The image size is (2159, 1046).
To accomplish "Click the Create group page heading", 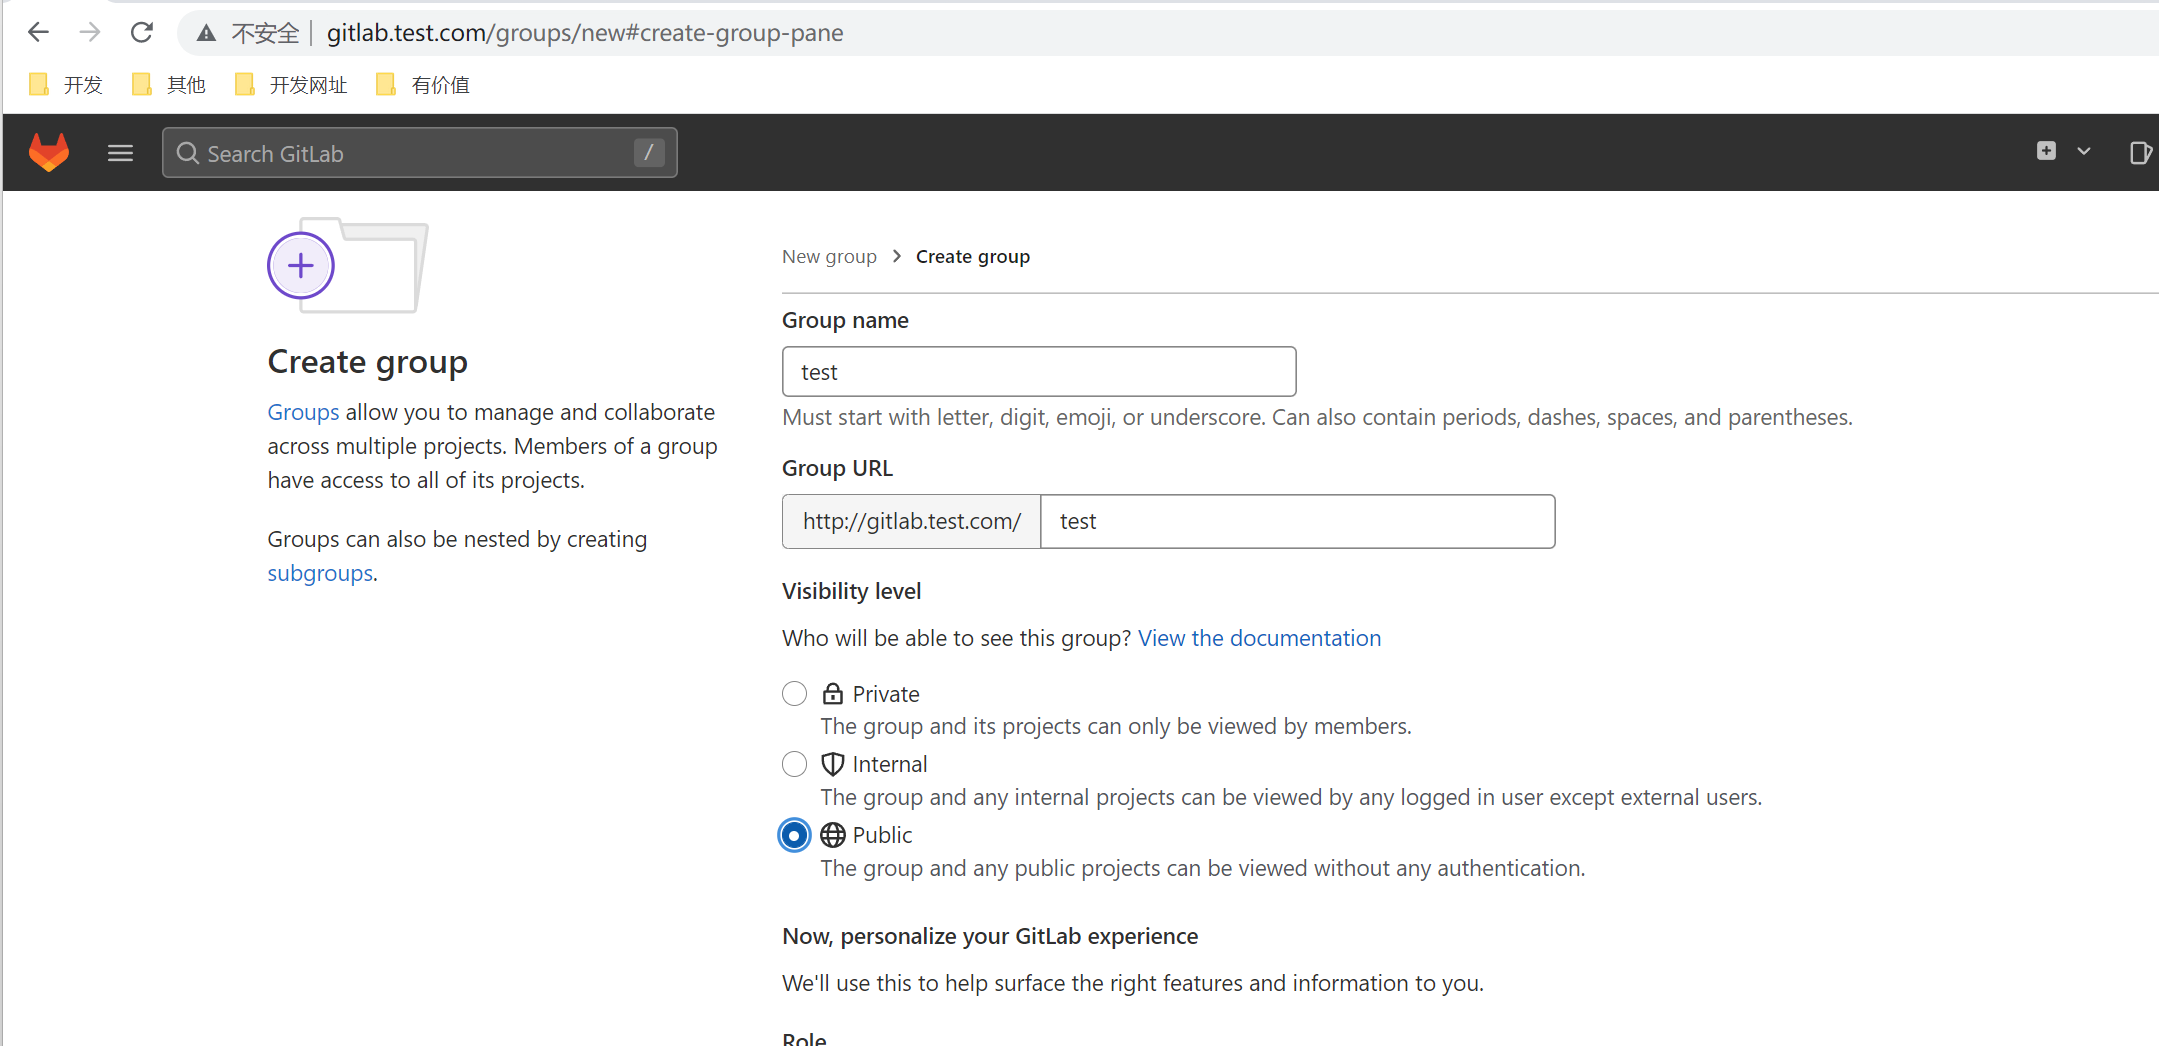I will [367, 362].
